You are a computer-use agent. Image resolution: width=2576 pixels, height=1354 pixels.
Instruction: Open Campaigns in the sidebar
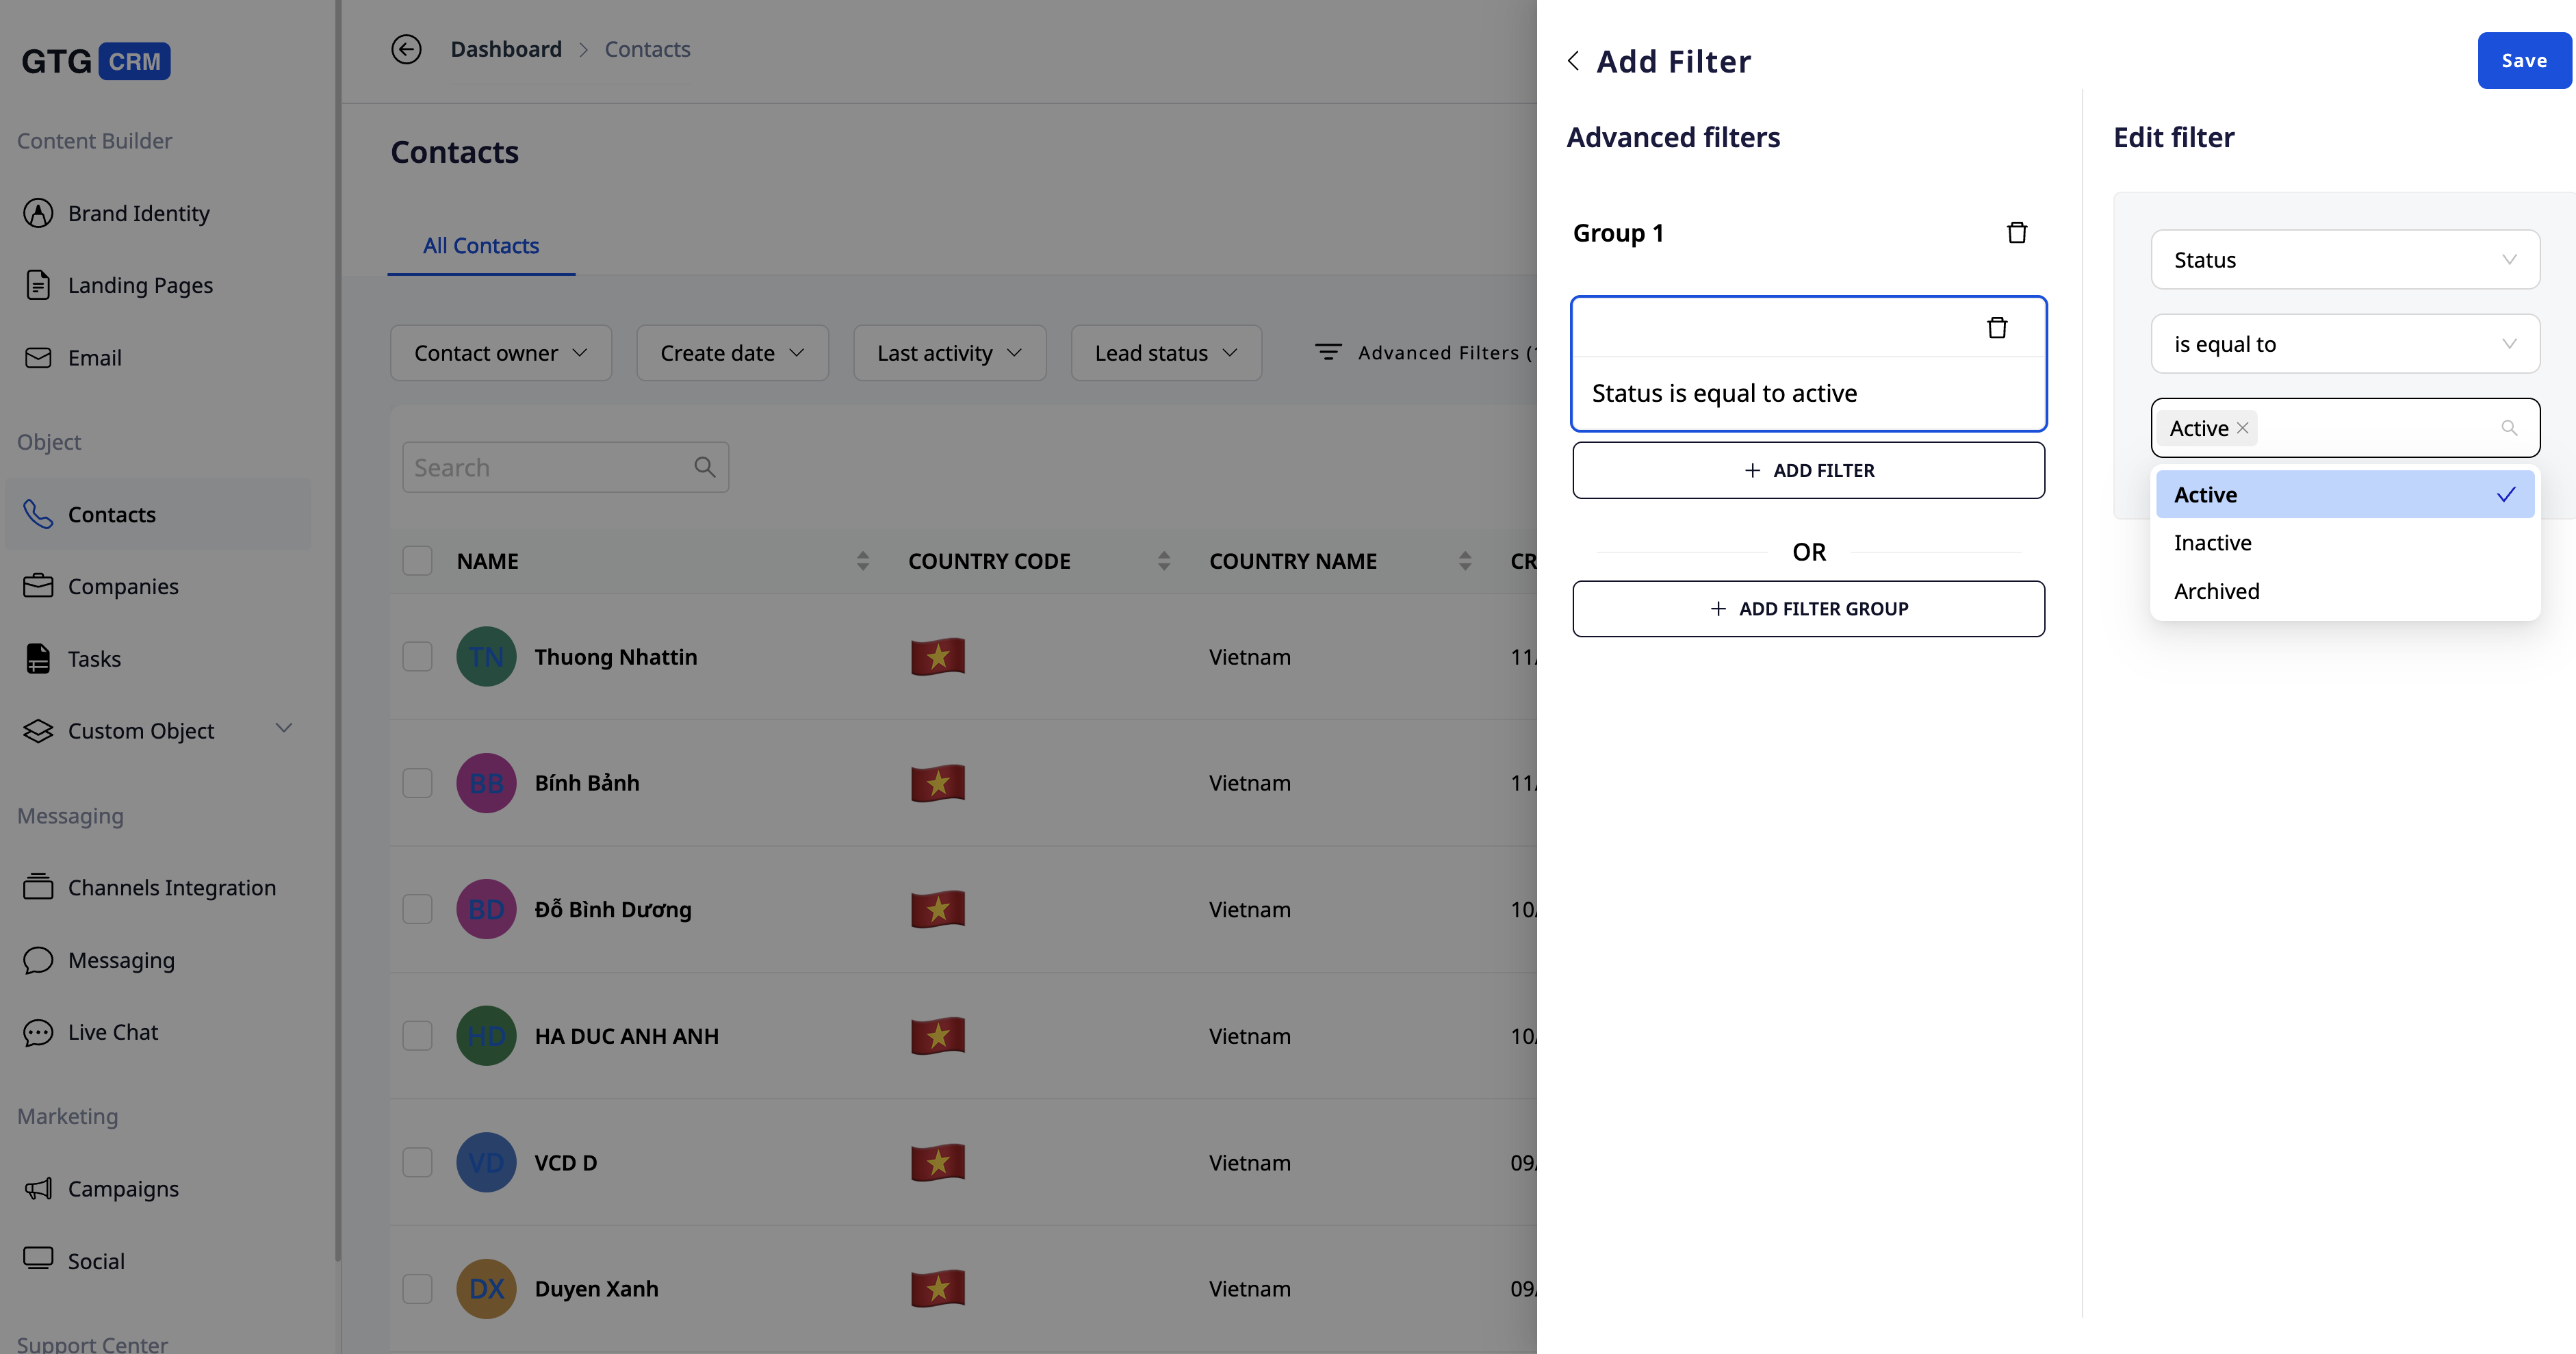click(123, 1189)
